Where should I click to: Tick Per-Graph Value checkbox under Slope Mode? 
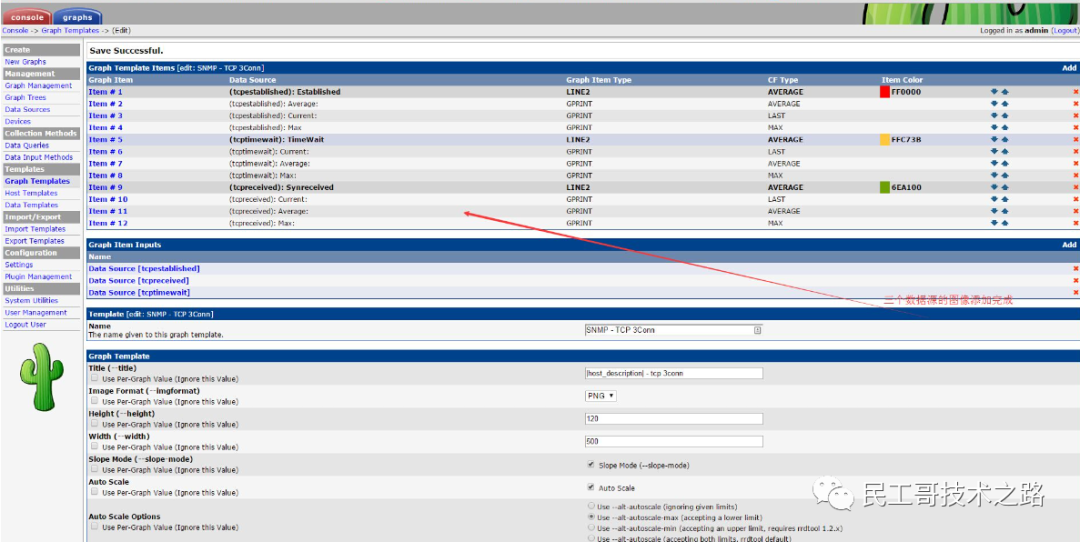click(94, 470)
